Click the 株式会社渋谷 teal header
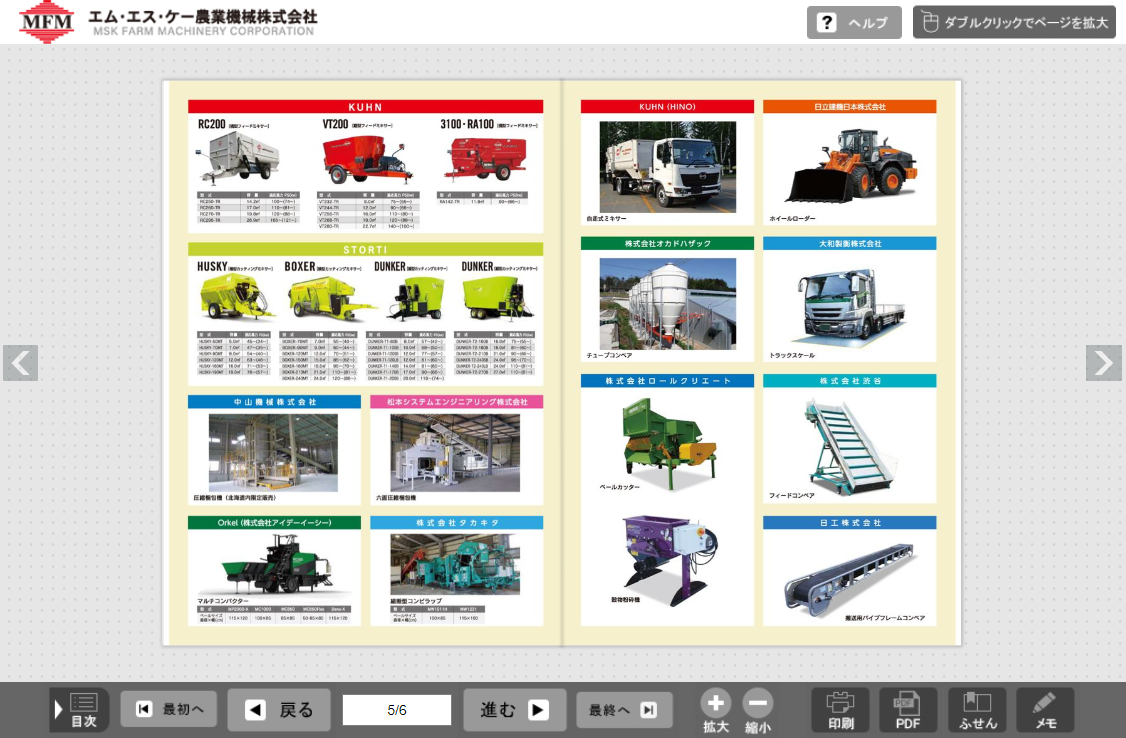Image resolution: width=1126 pixels, height=738 pixels. point(850,380)
